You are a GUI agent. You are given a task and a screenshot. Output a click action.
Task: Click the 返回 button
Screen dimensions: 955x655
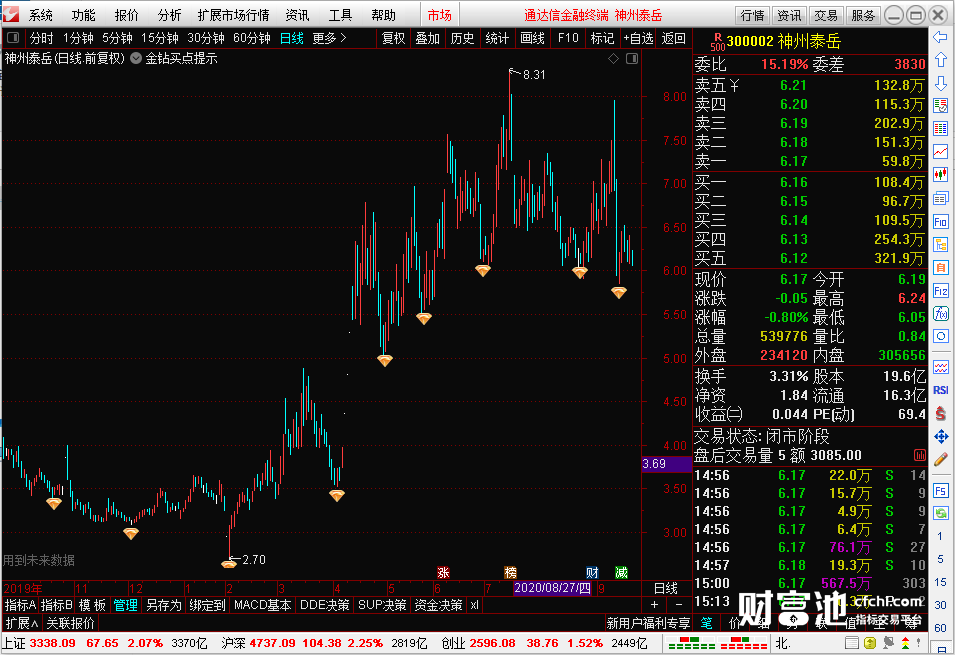coord(673,38)
